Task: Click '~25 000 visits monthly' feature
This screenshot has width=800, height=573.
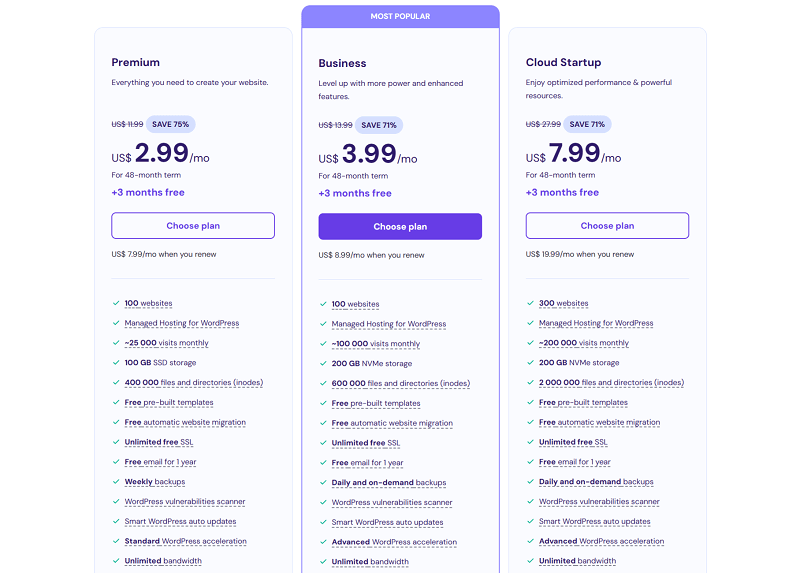Action: (166, 343)
